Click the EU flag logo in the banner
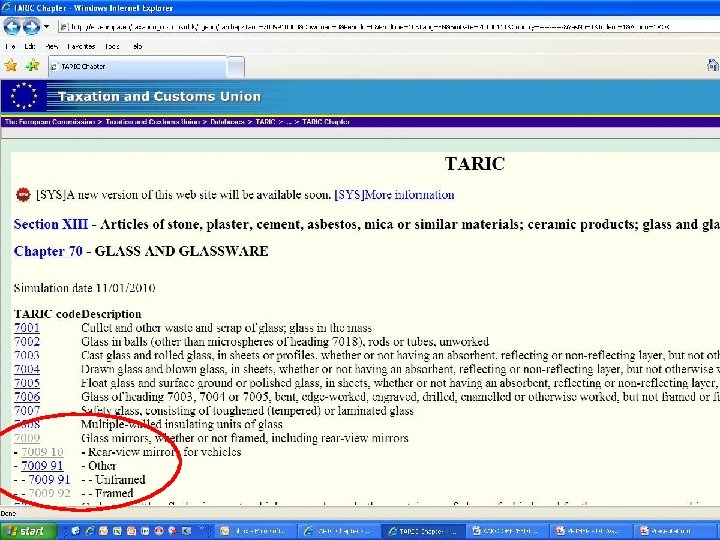This screenshot has height=540, width=720. tap(24, 96)
